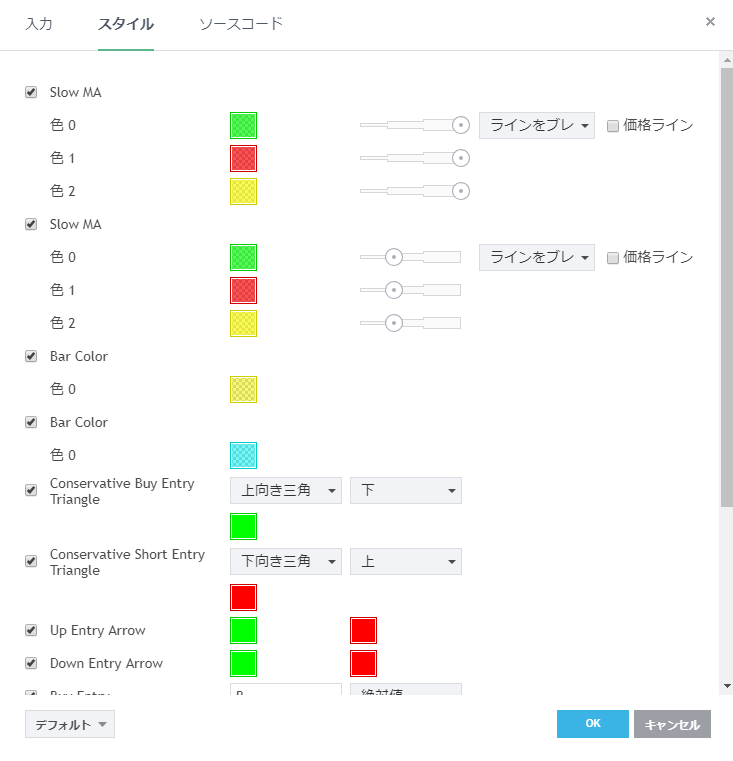
Task: Click the scrollbar up arrow
Action: 726,60
